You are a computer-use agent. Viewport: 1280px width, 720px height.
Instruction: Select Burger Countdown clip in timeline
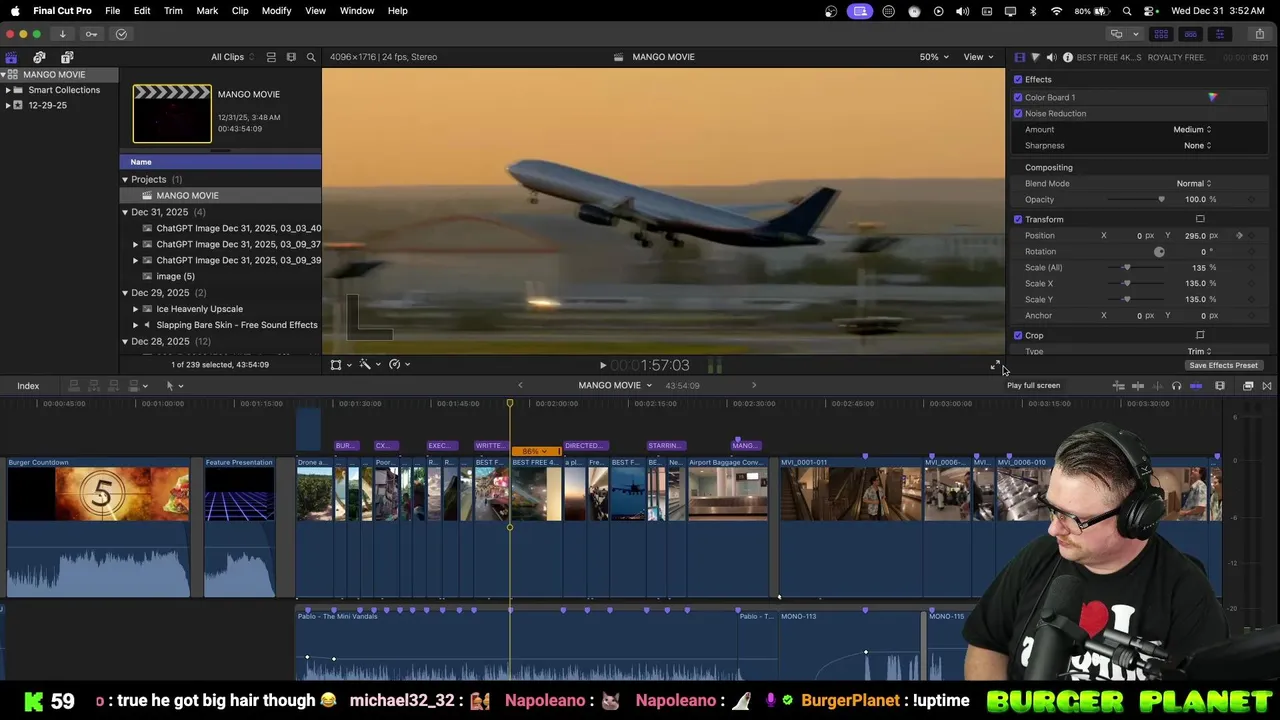click(98, 528)
